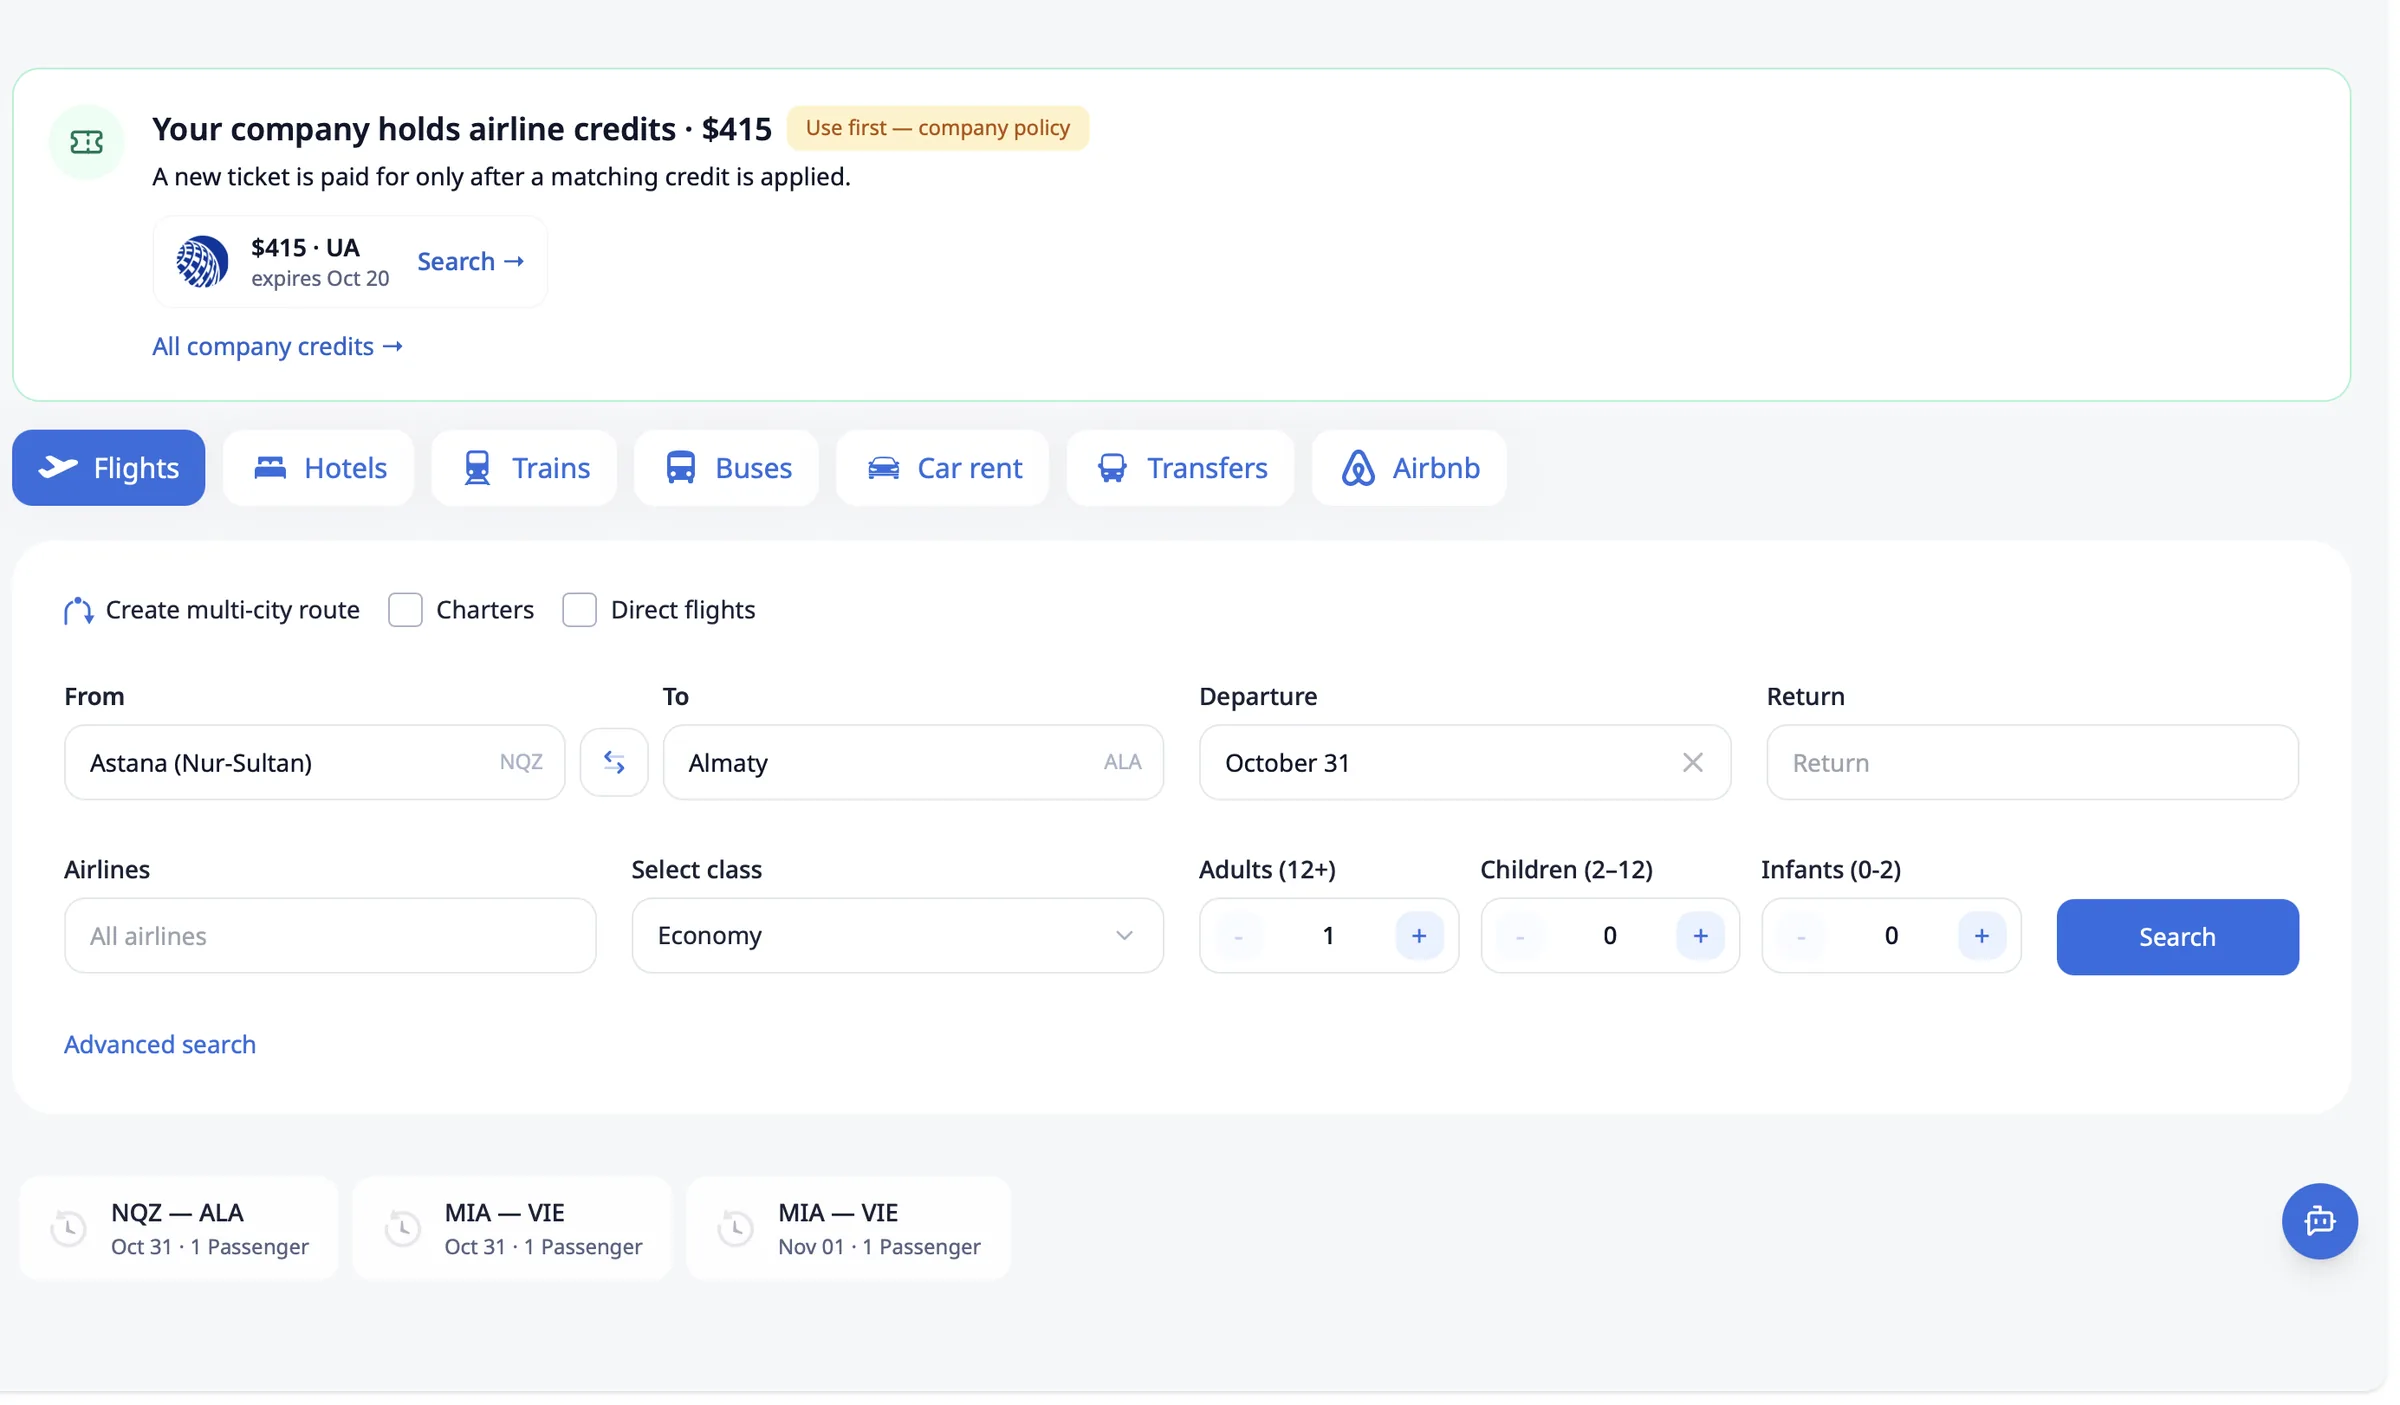Click the clock icon on NQZ — ALA card

(x=68, y=1228)
